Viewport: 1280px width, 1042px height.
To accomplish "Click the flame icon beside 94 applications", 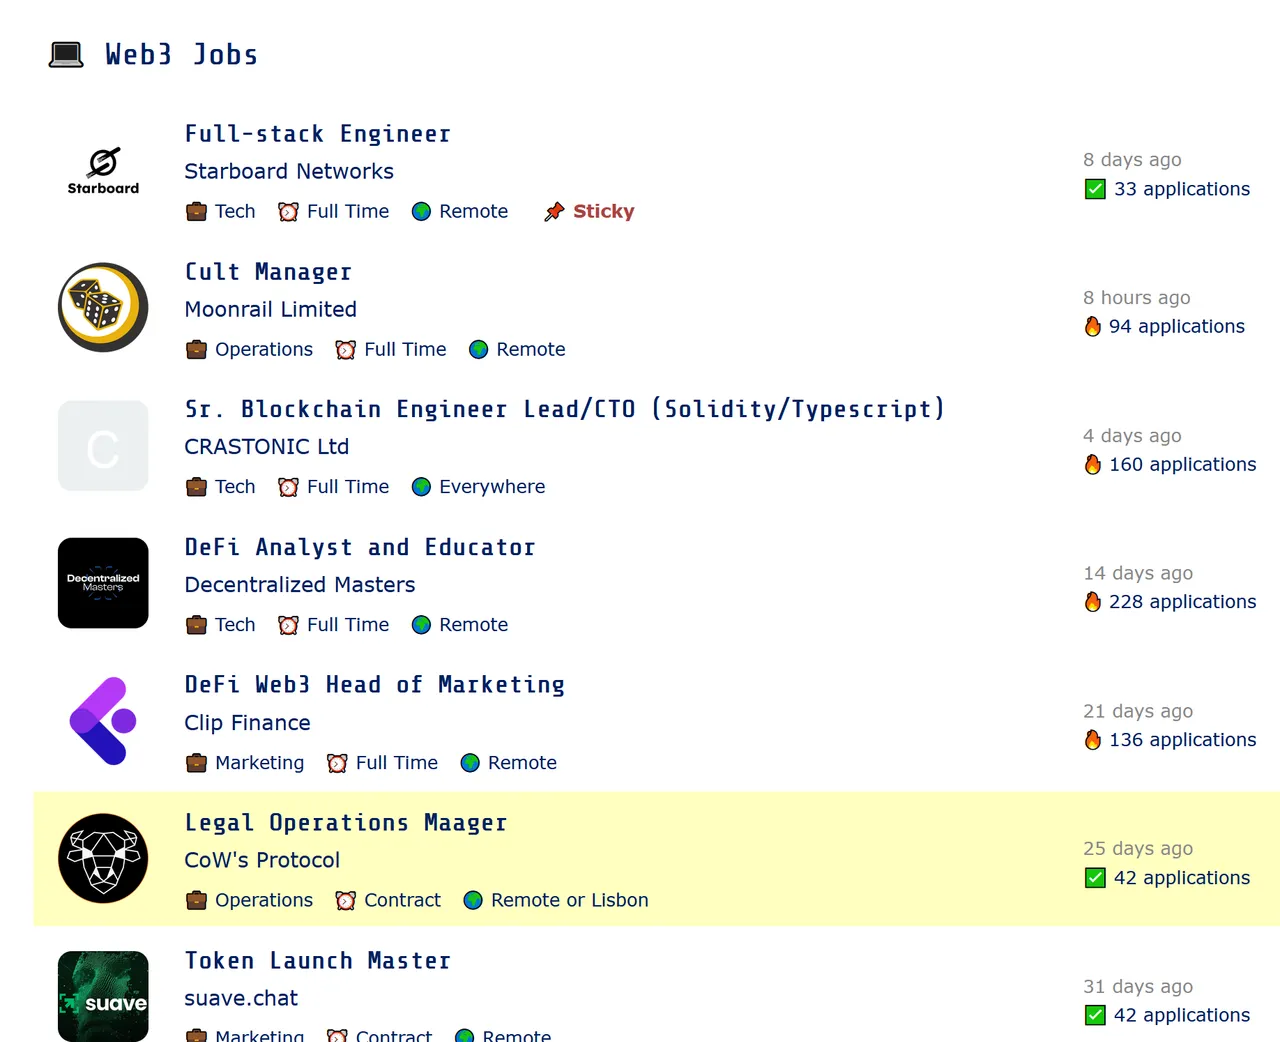I will [x=1093, y=327].
